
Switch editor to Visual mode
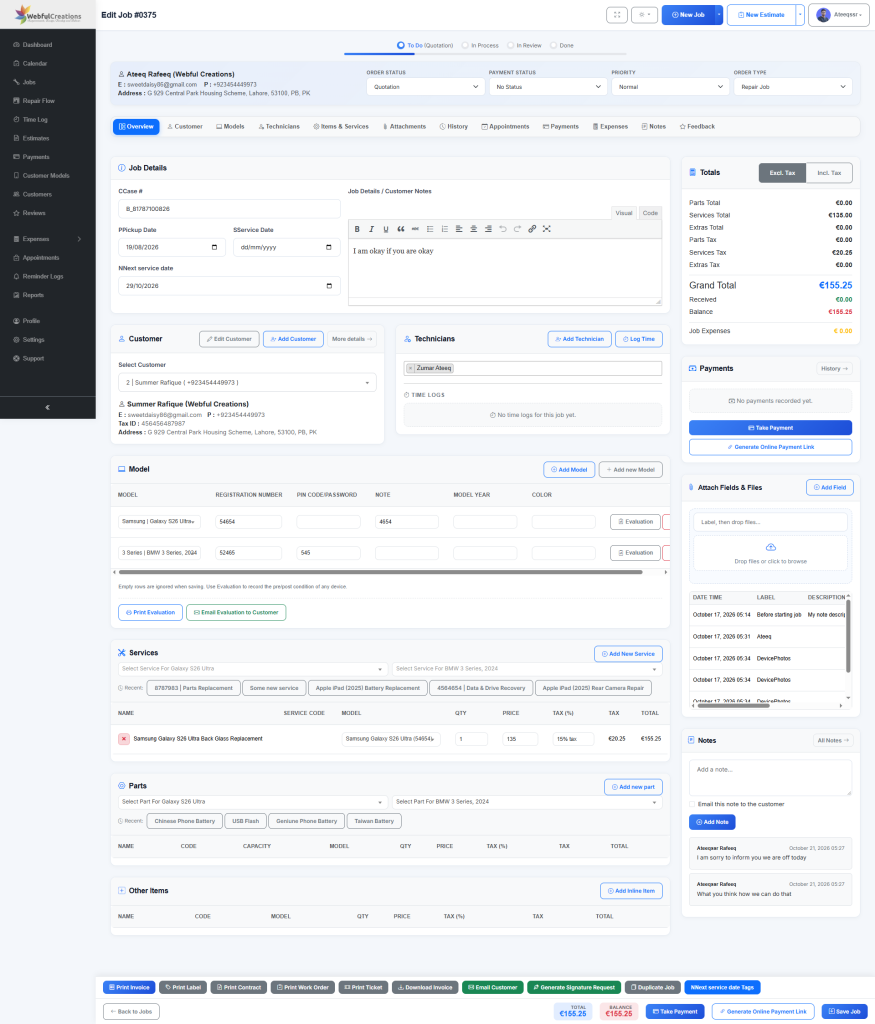(624, 213)
